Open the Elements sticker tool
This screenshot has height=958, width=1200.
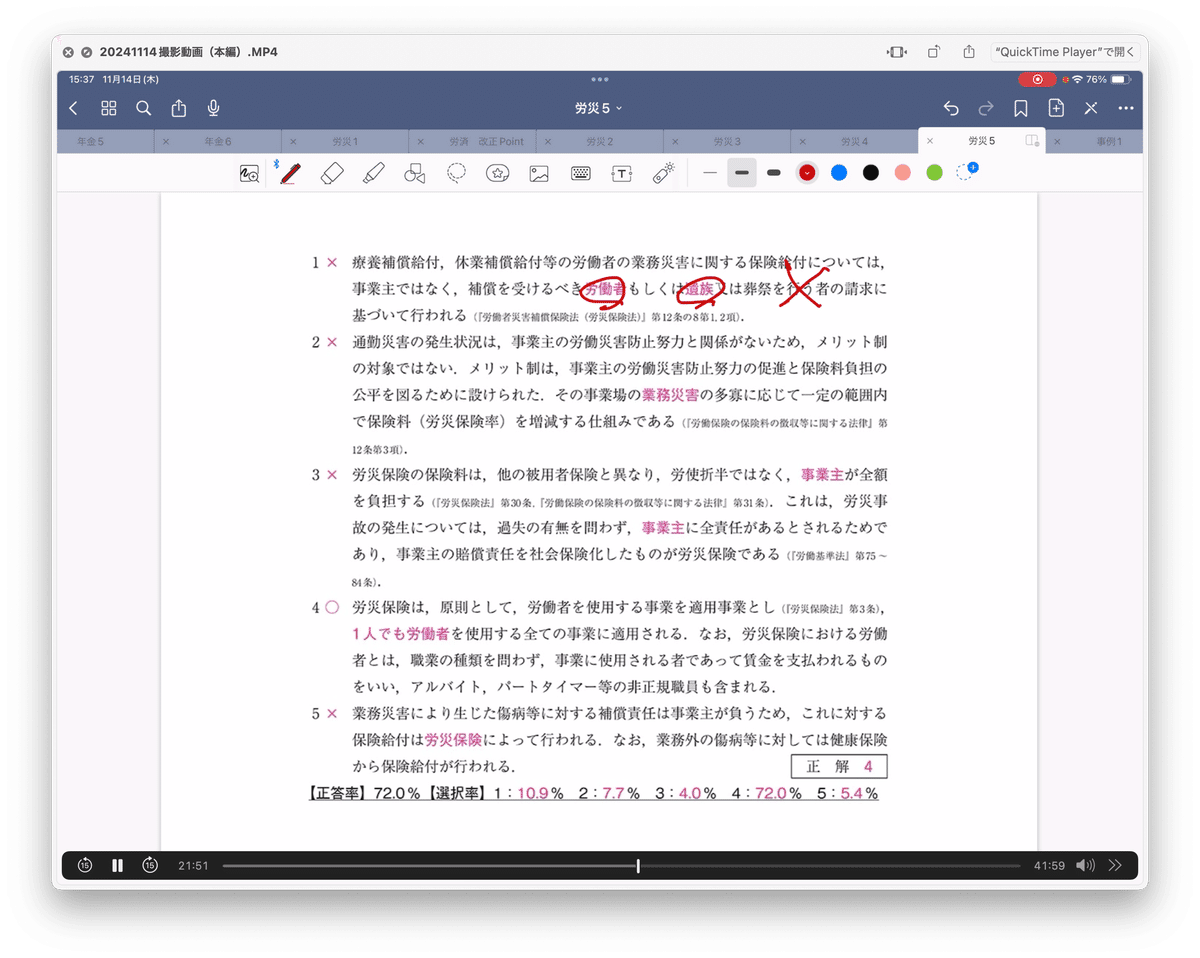498,173
